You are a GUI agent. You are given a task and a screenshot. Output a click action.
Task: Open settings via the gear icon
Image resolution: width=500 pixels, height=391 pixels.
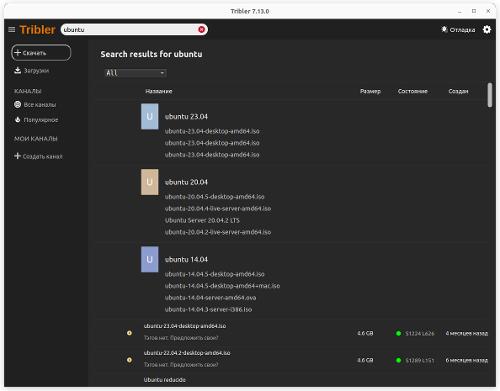click(x=487, y=30)
